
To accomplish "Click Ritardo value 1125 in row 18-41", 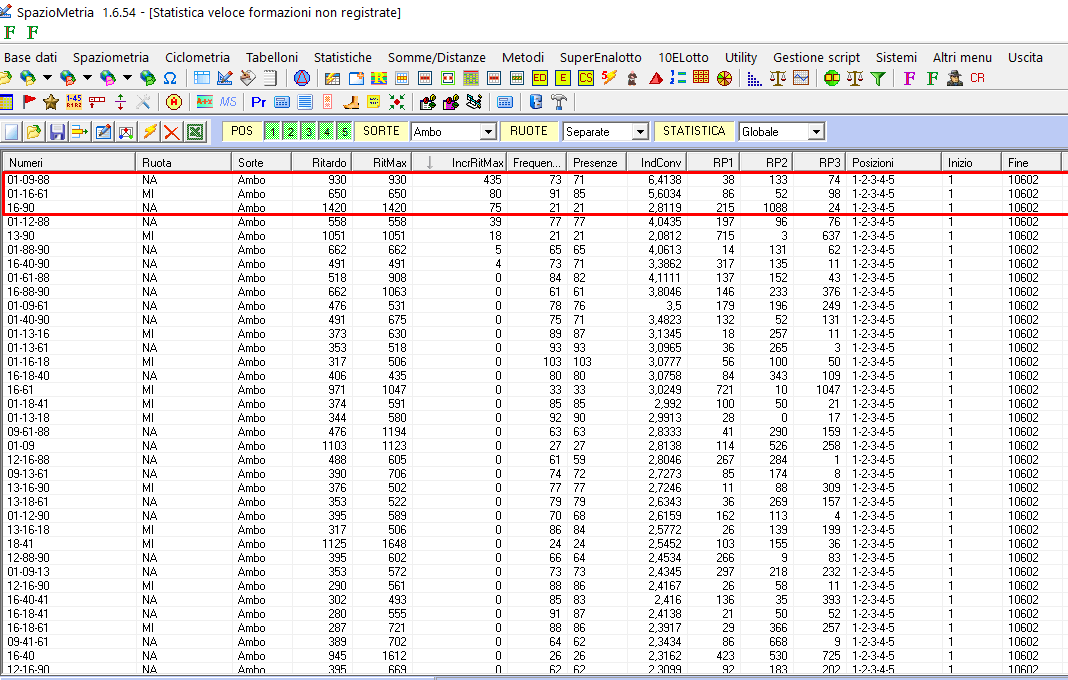I will 334,544.
